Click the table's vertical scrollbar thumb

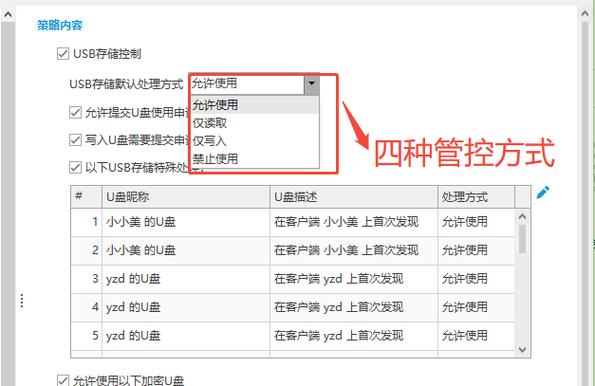pyautogui.click(x=523, y=239)
